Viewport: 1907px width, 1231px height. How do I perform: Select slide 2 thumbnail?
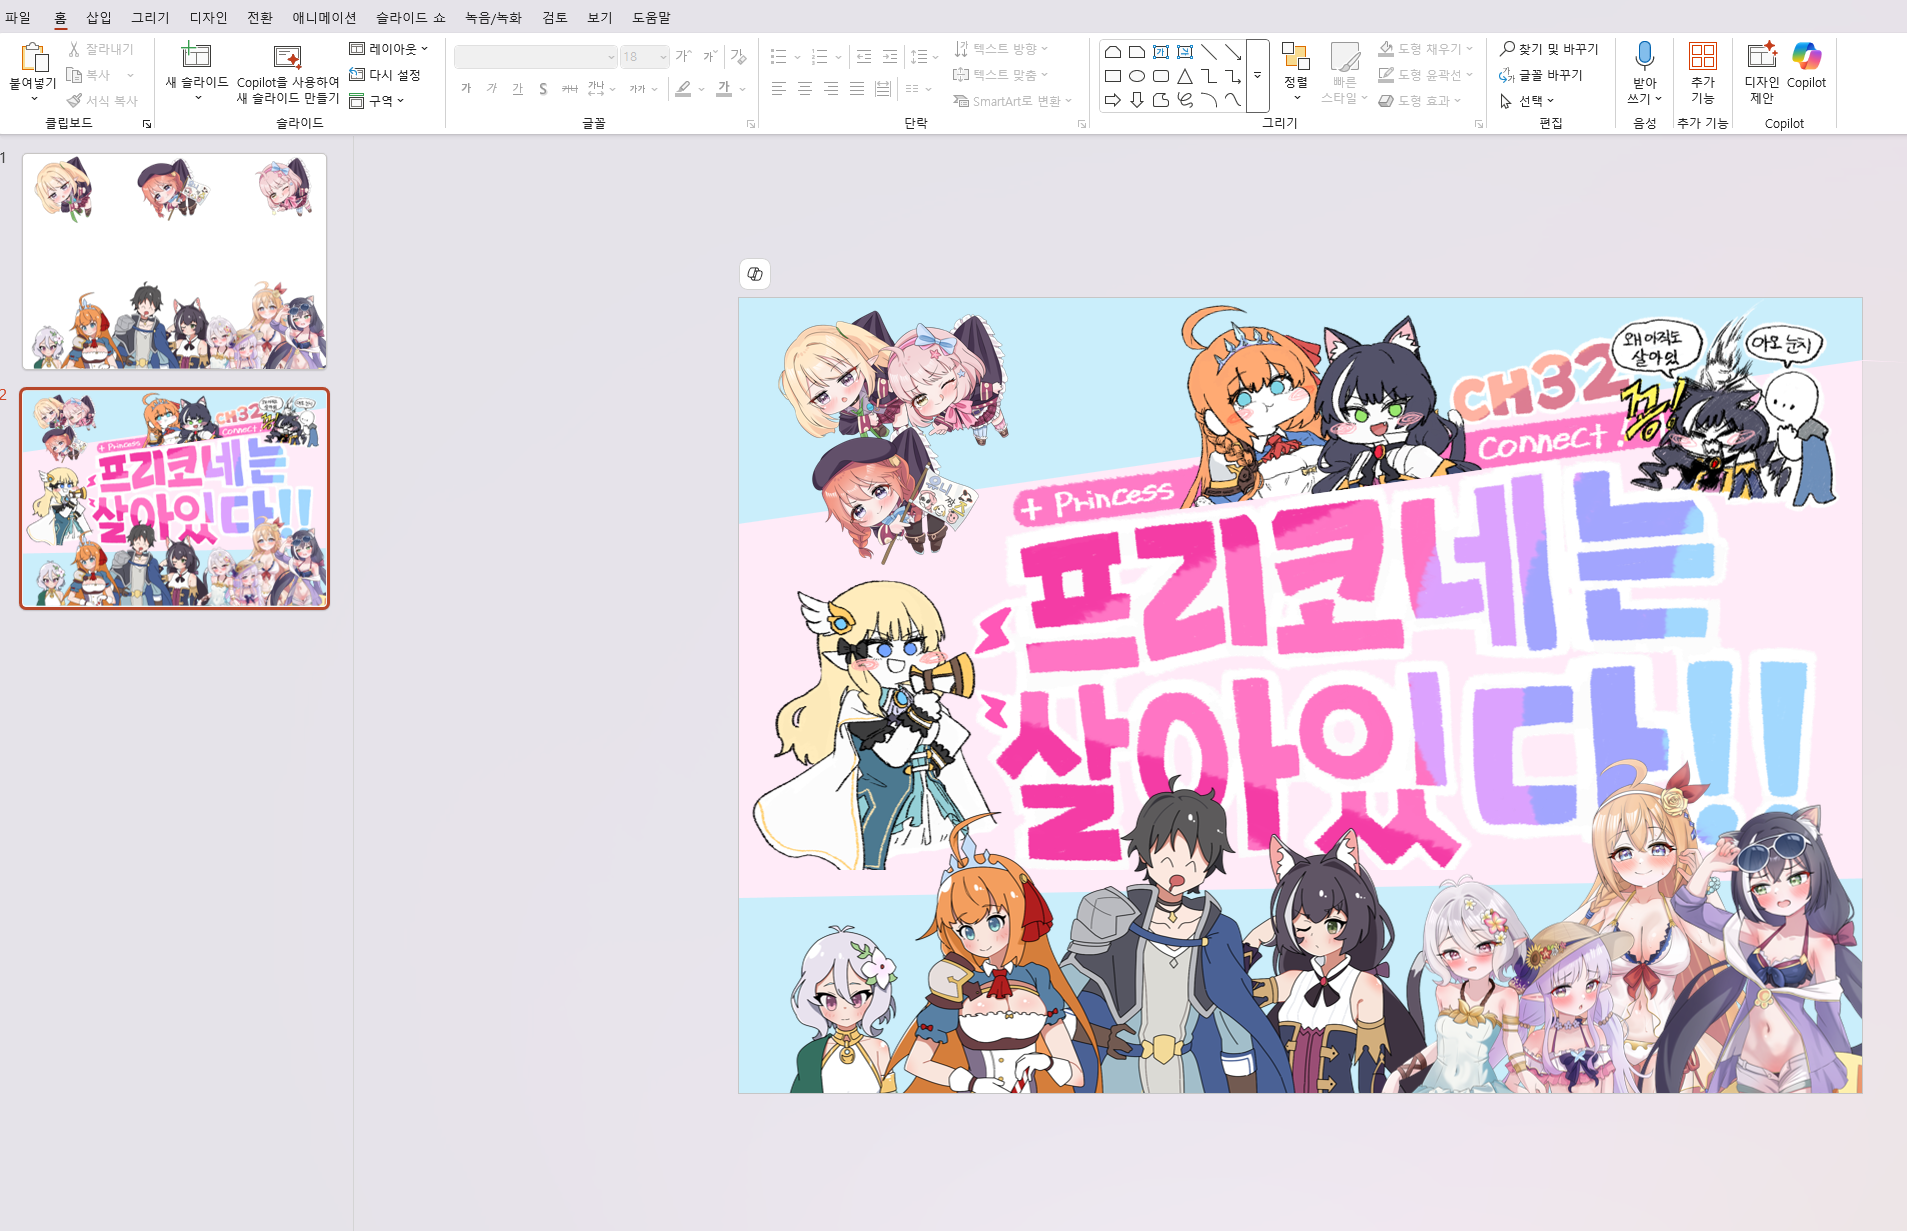(x=175, y=498)
